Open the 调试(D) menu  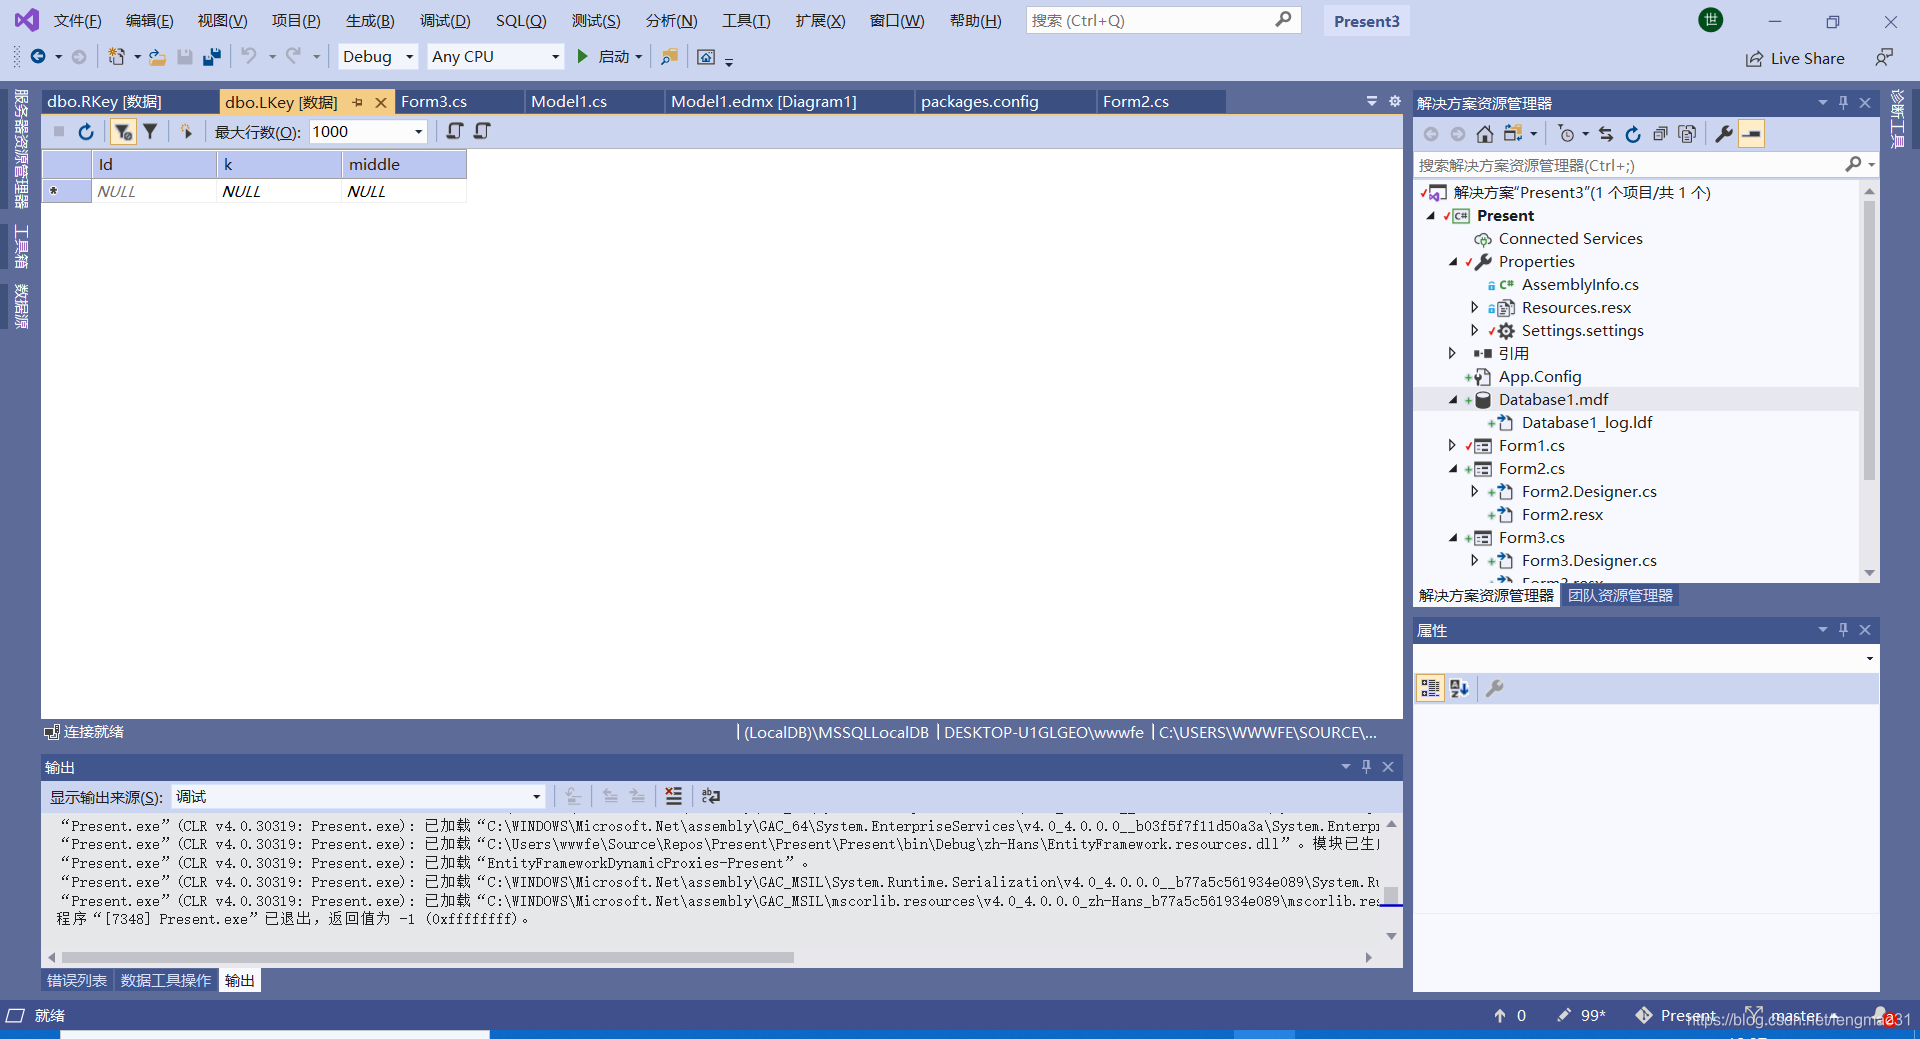(445, 21)
